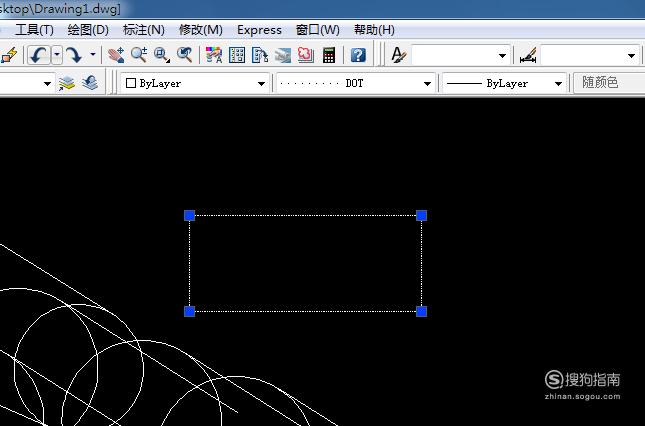Open the Markup Set Manager icon
645x426 pixels.
click(x=306, y=55)
